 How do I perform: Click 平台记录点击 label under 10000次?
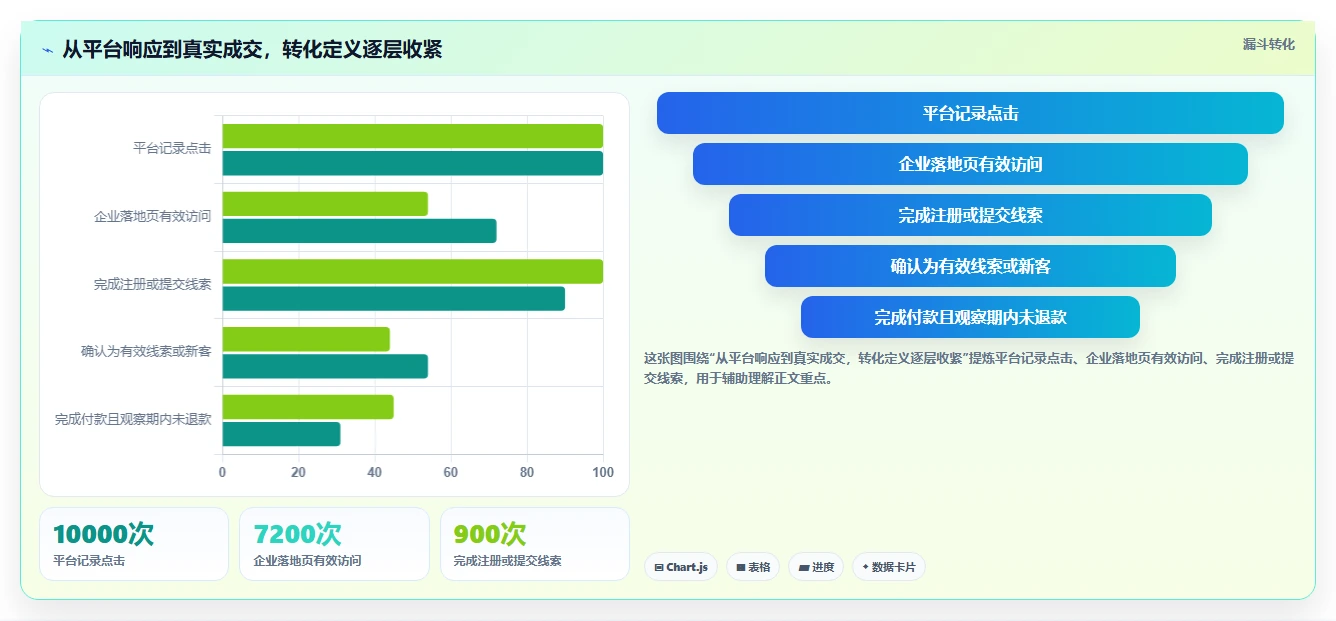tap(89, 561)
